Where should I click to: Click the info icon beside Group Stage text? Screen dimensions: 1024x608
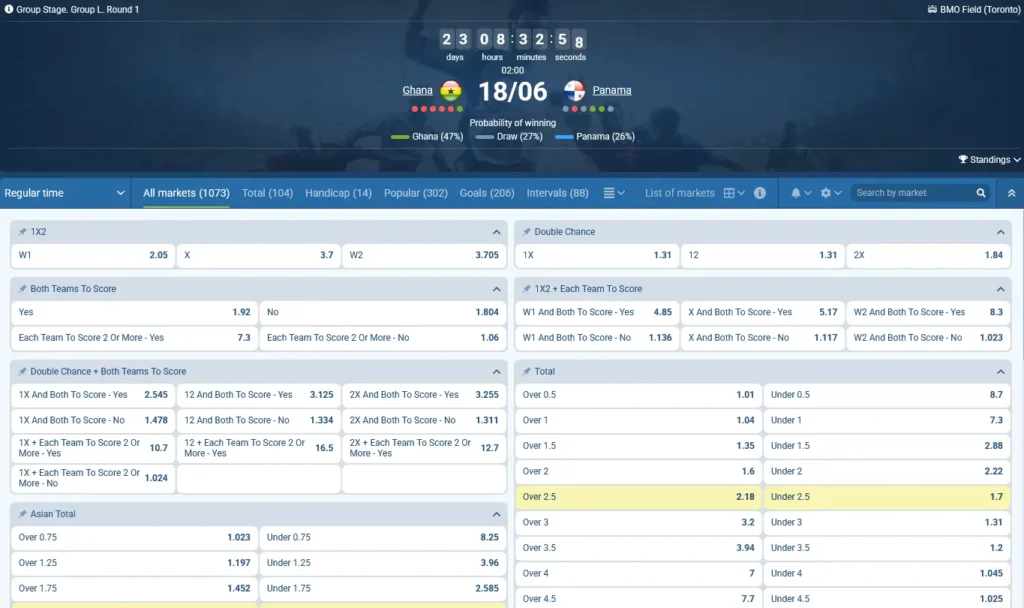[x=8, y=9]
